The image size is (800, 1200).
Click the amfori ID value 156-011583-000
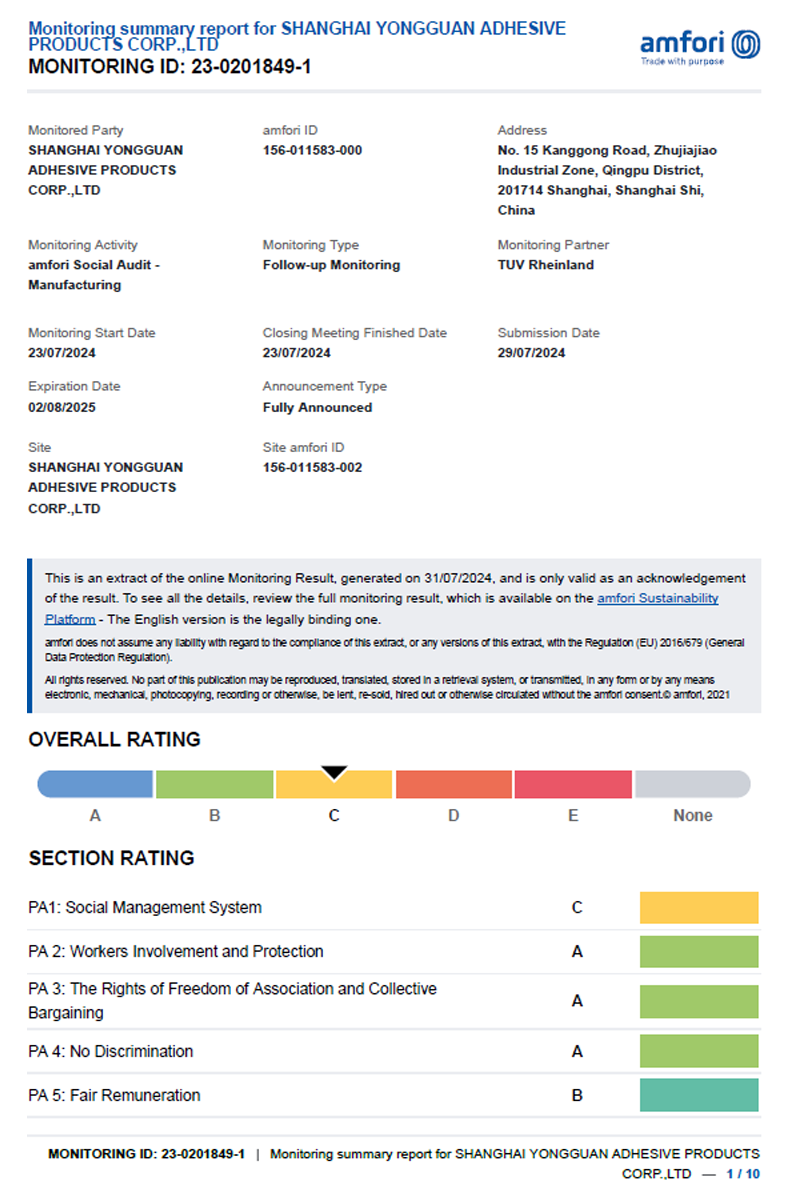click(x=312, y=150)
